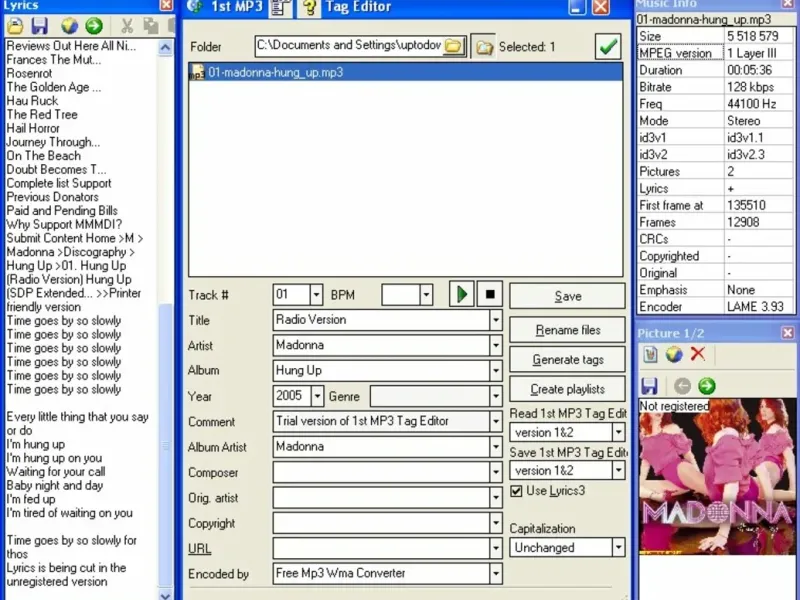Search cover art online via Picture panel globe

674,354
